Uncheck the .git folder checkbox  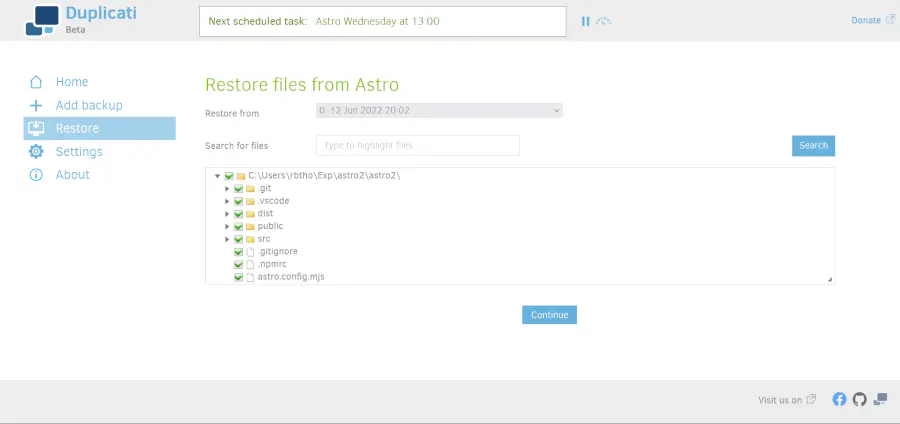pos(239,189)
